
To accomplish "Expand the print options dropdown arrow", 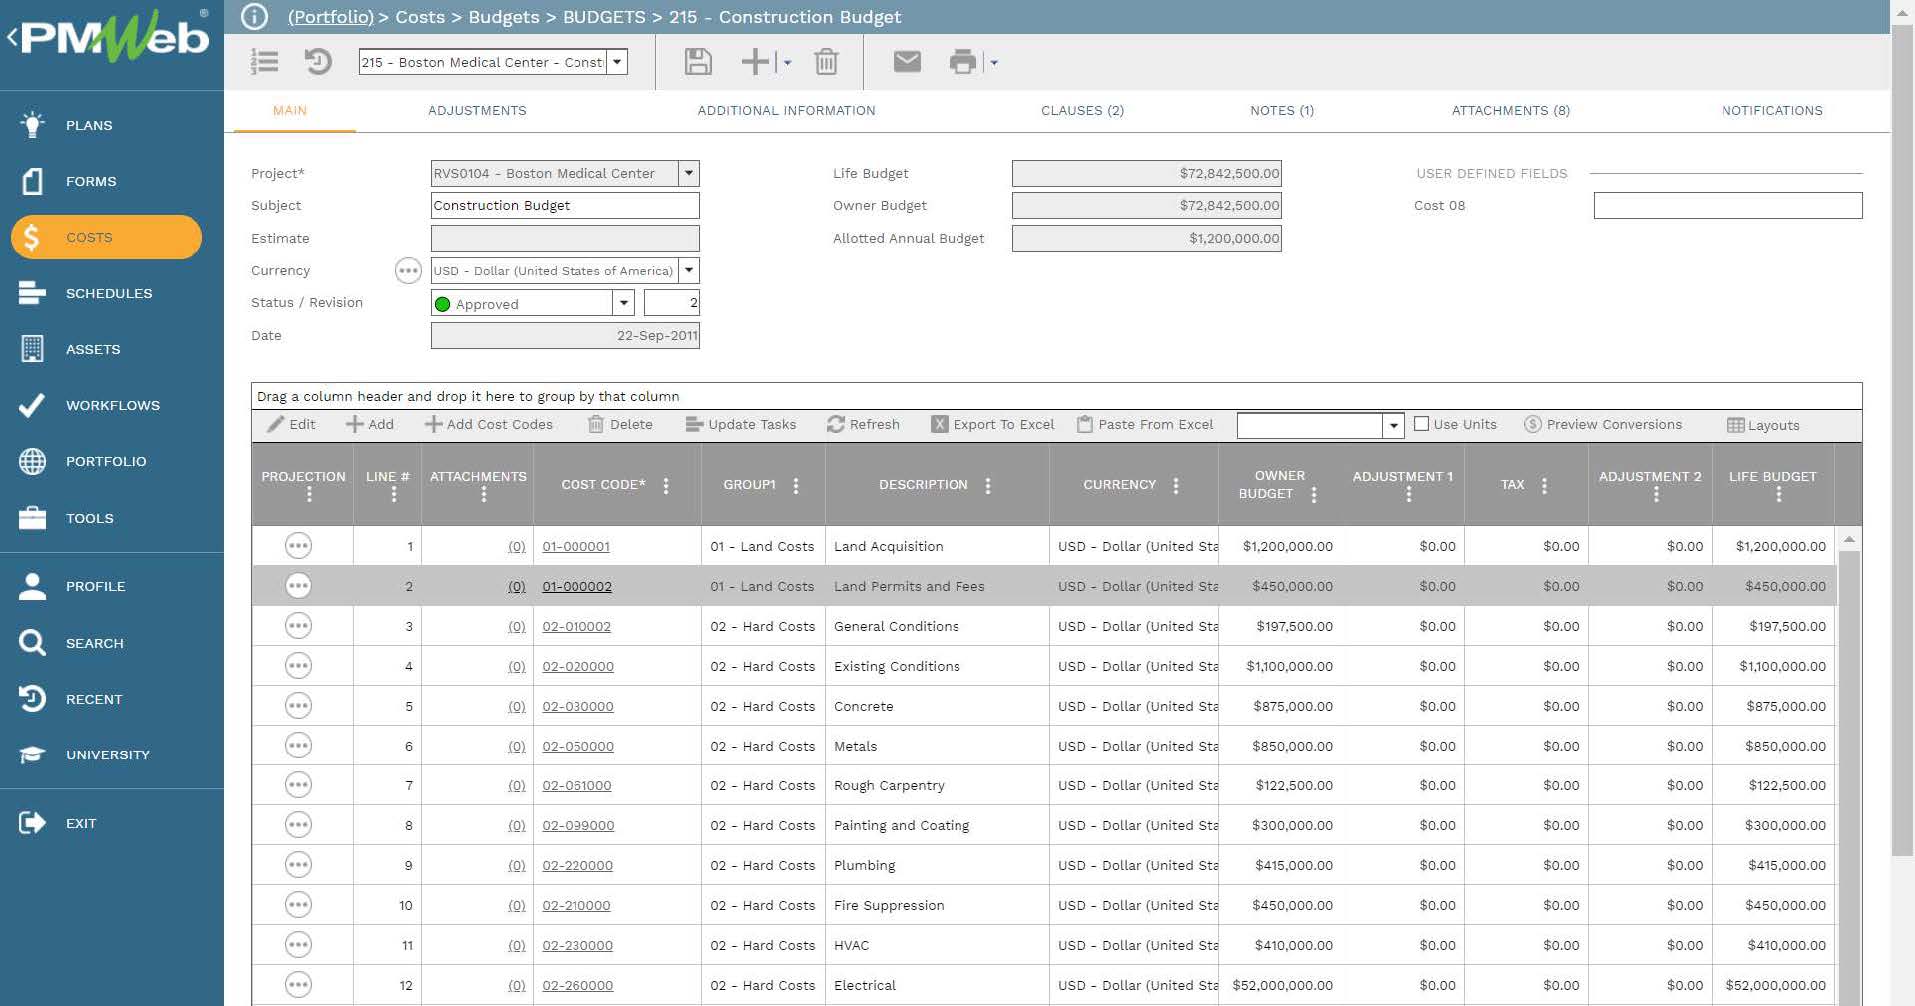I will click(x=994, y=63).
